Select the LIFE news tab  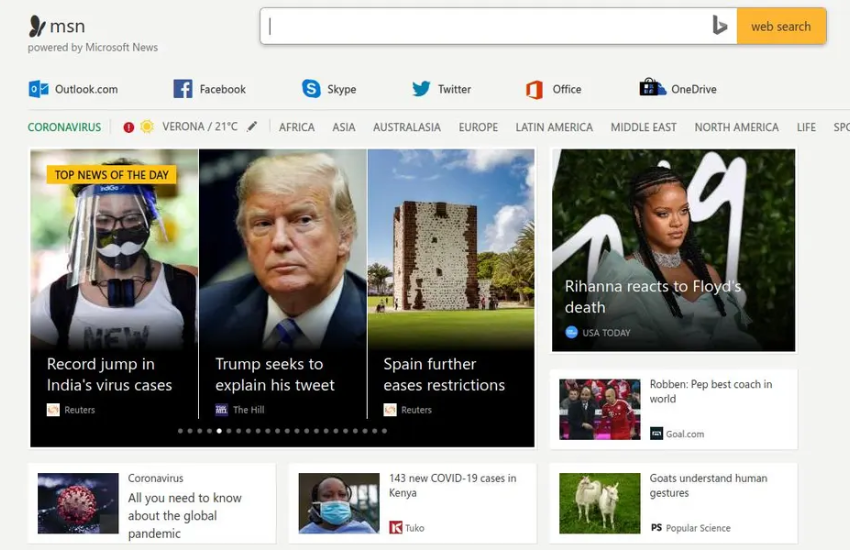click(x=806, y=127)
